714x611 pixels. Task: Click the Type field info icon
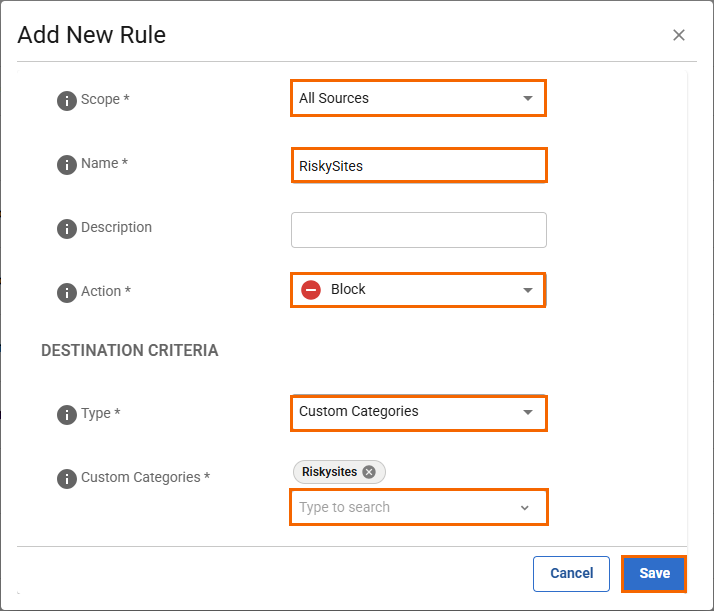point(67,414)
